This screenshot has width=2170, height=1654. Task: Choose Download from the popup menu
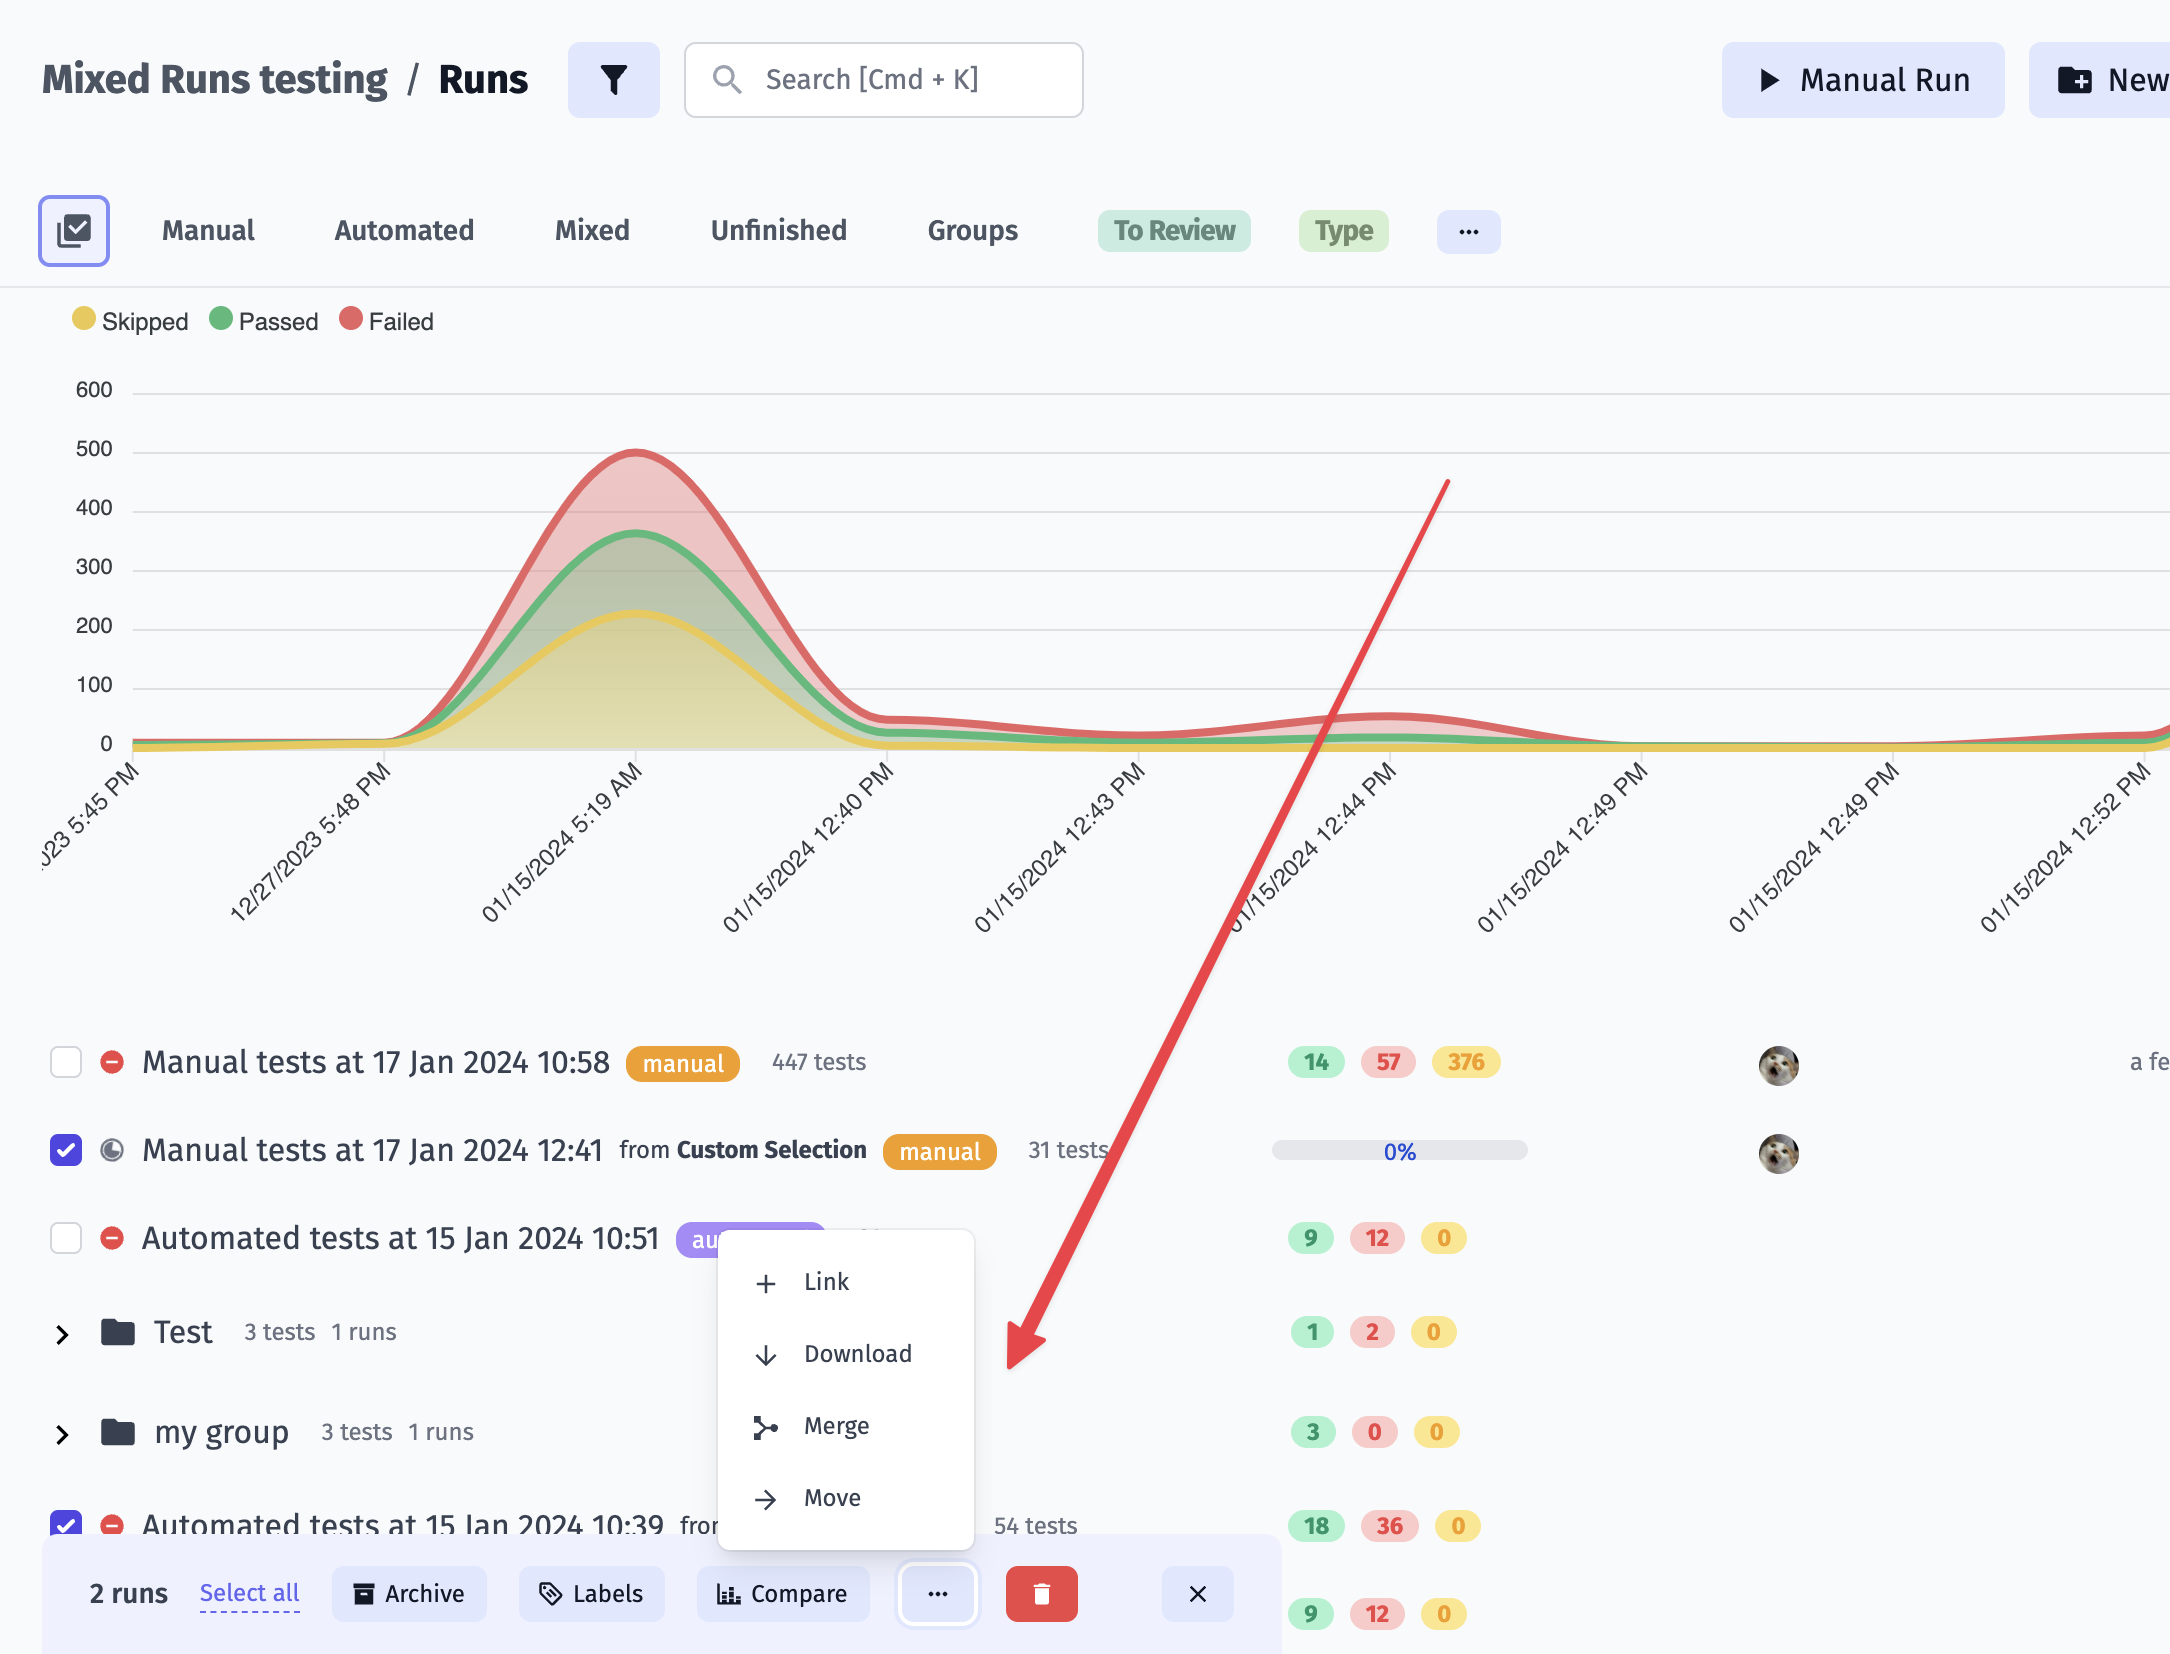[846, 1354]
